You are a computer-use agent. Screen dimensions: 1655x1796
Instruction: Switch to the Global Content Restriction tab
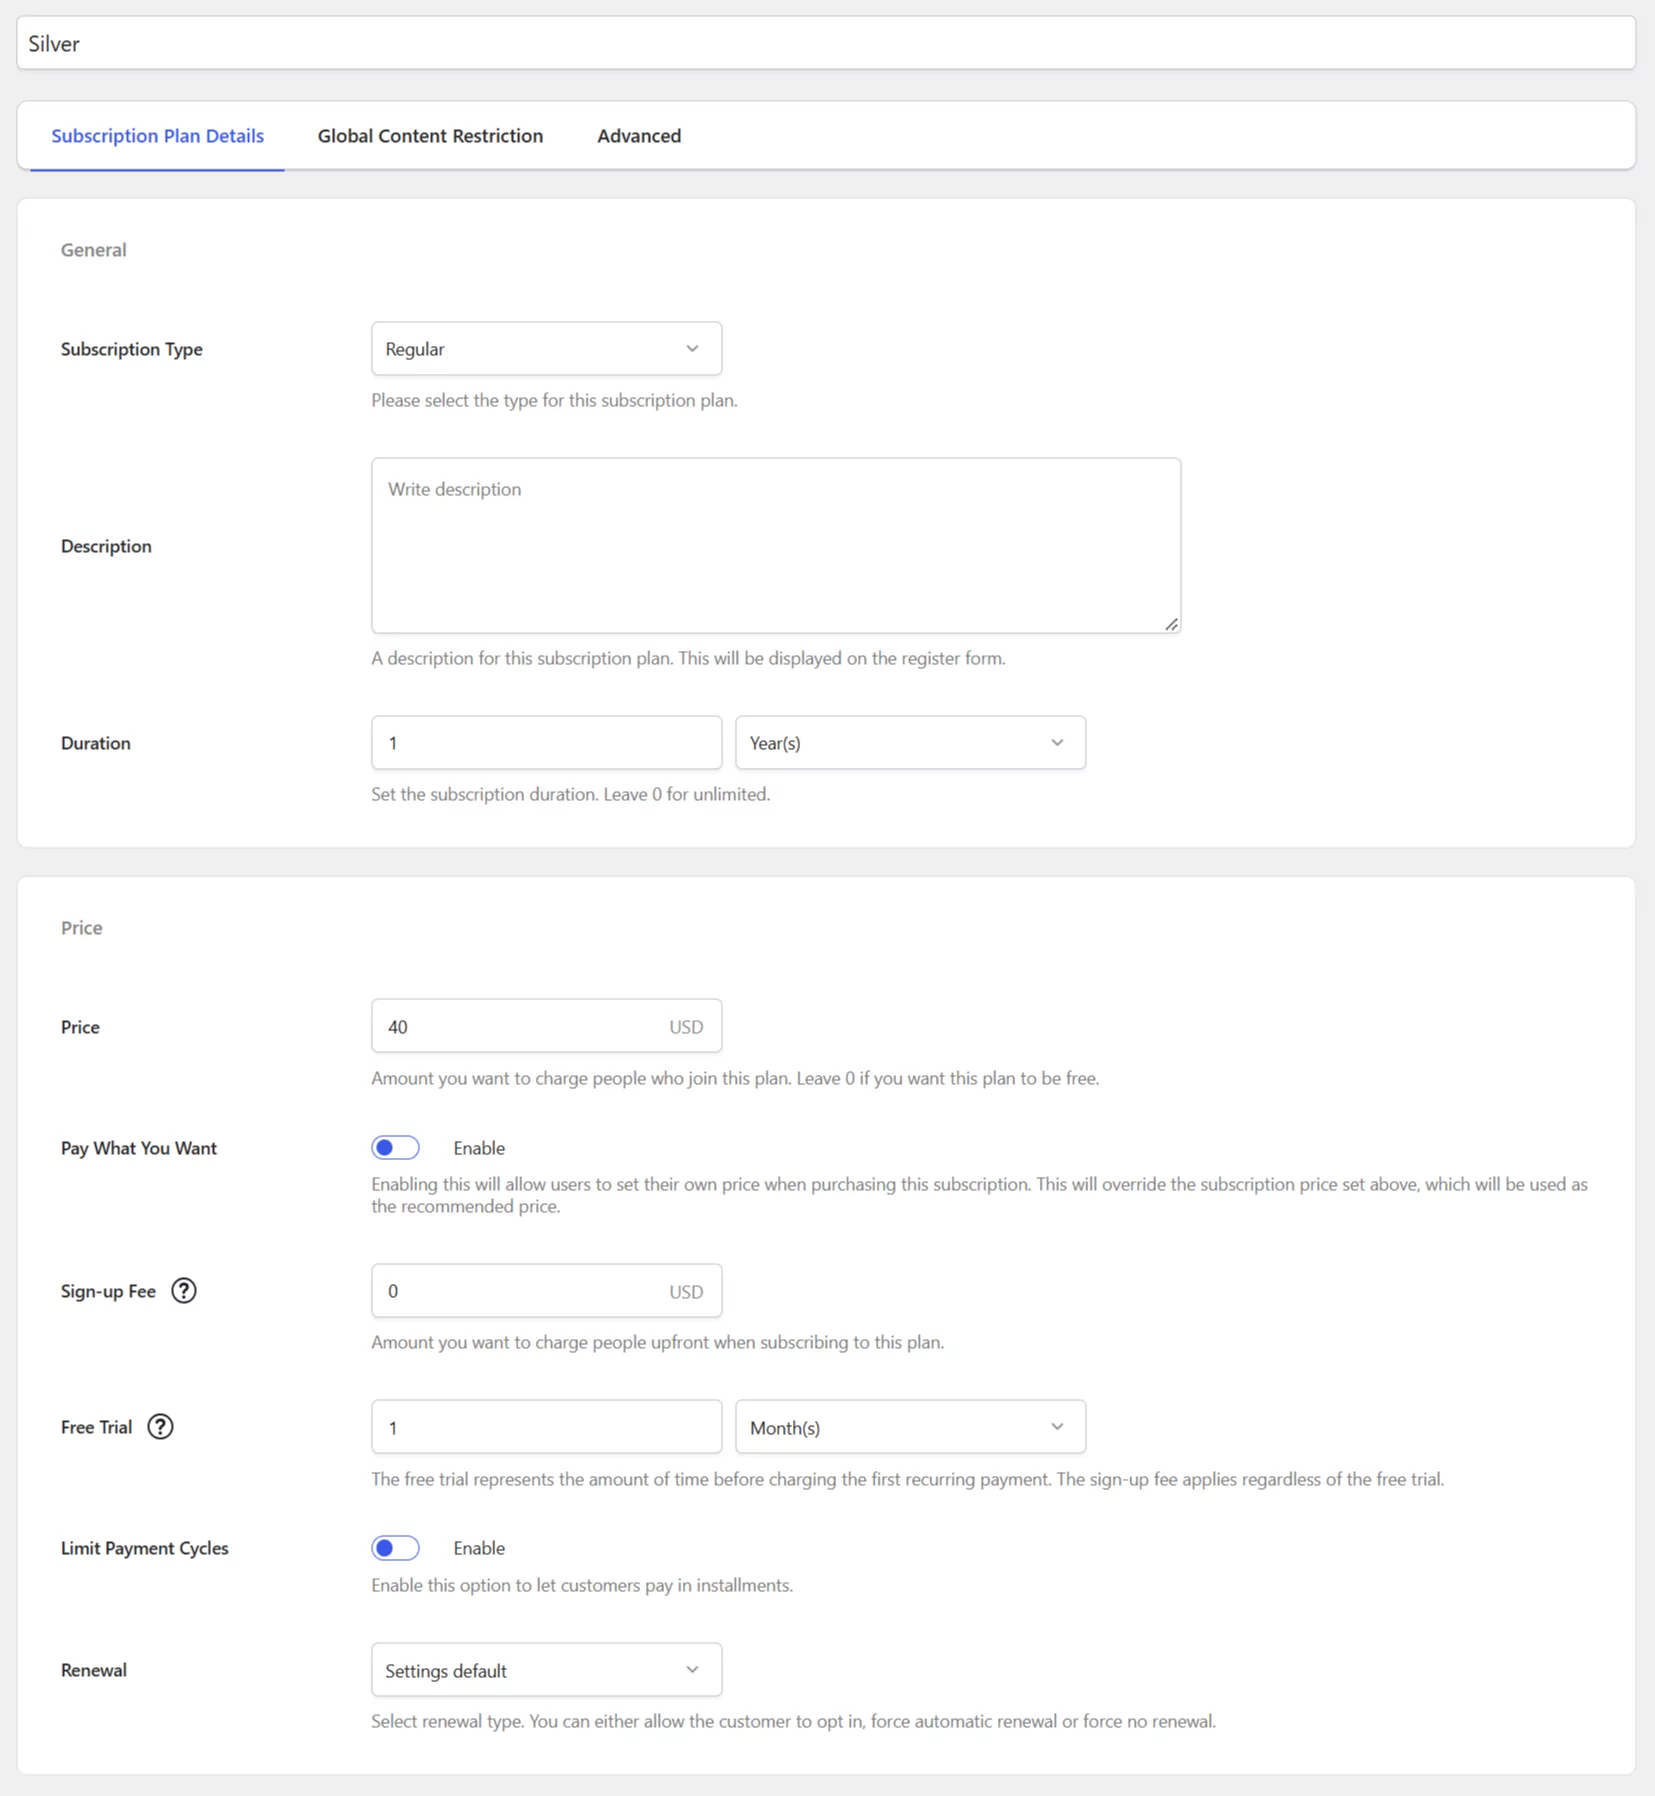(x=430, y=136)
